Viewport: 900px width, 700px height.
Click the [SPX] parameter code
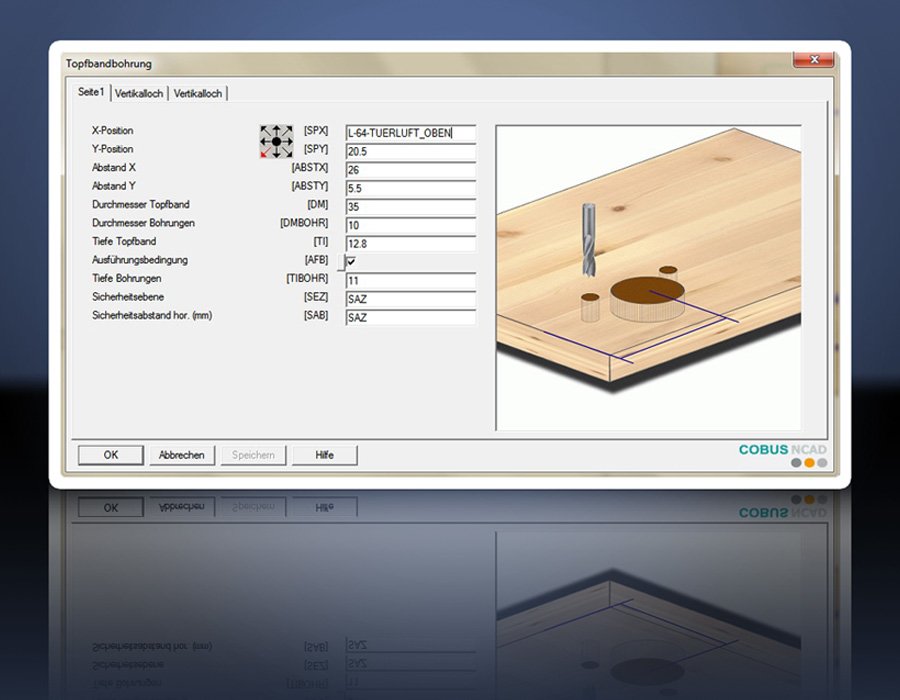point(316,131)
